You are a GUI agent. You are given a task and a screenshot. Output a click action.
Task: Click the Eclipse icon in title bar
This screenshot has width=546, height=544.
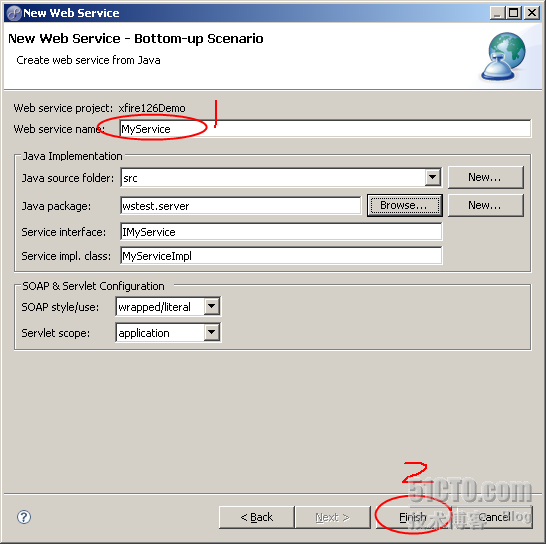coord(14,13)
